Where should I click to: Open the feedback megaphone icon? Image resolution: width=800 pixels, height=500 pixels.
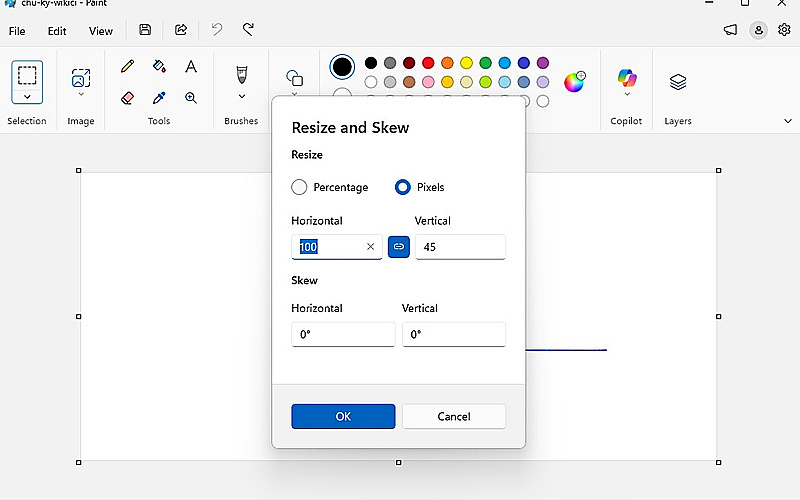tap(730, 30)
